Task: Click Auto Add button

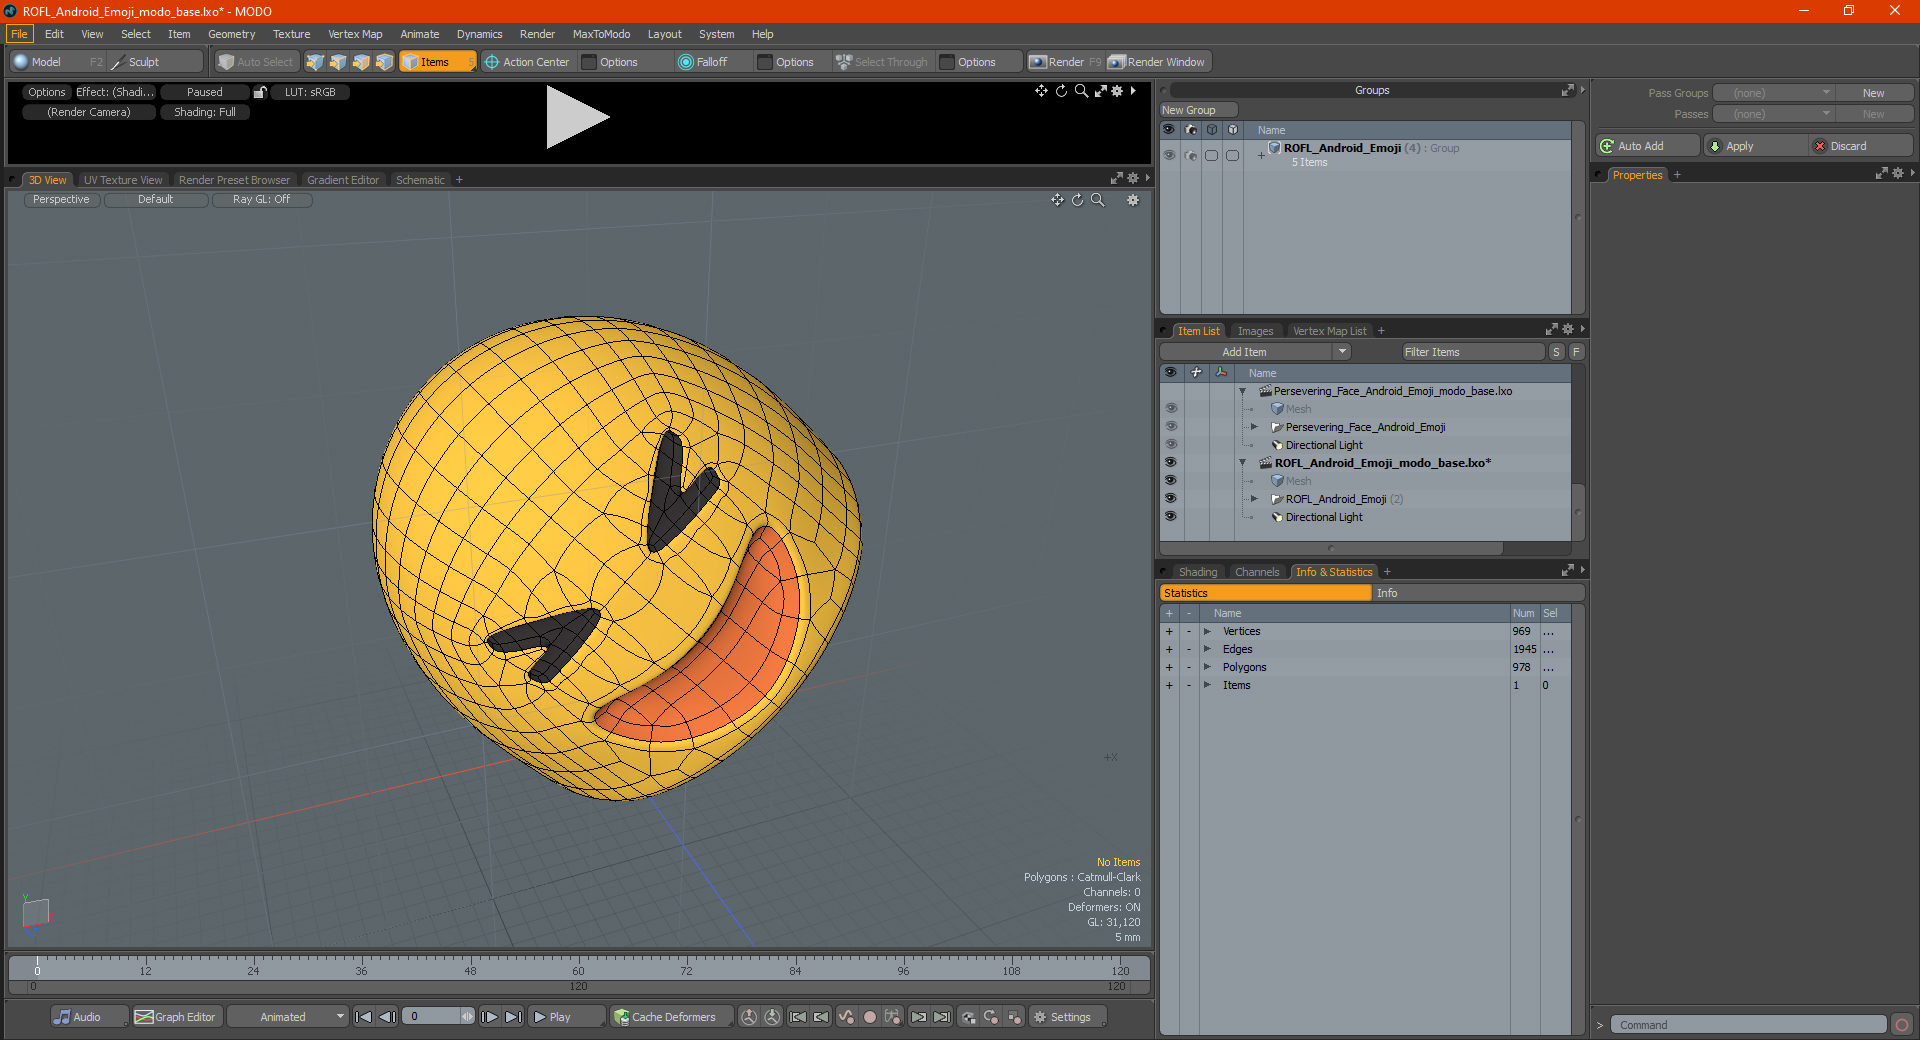Action: coord(1648,146)
